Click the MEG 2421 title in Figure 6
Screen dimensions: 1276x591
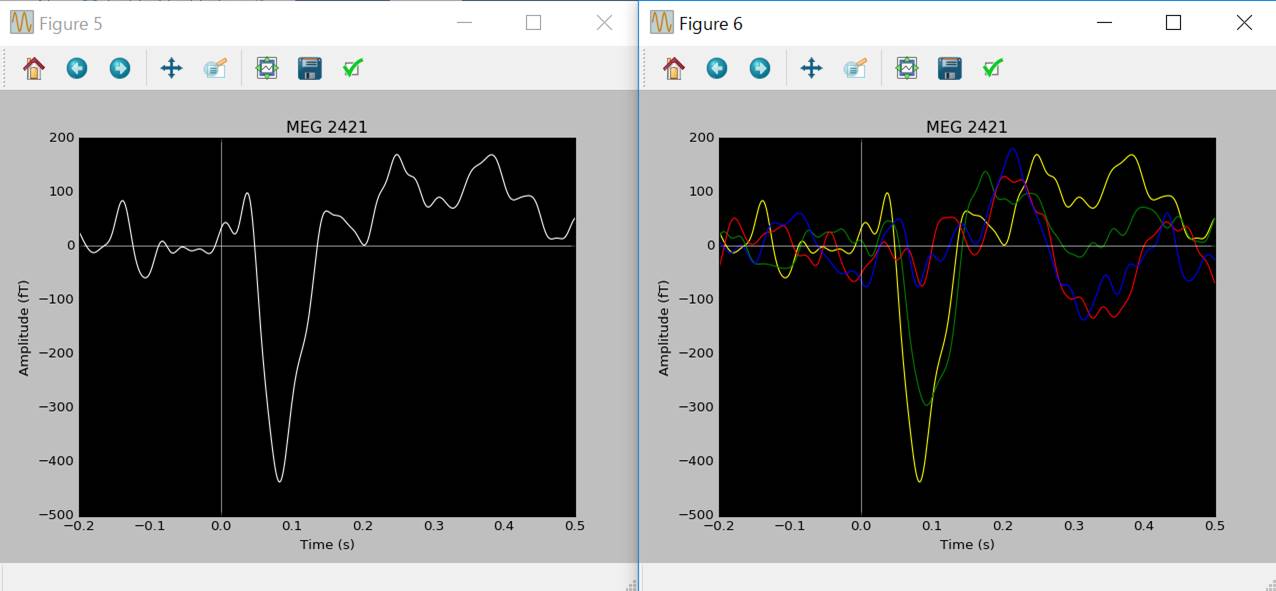click(966, 127)
